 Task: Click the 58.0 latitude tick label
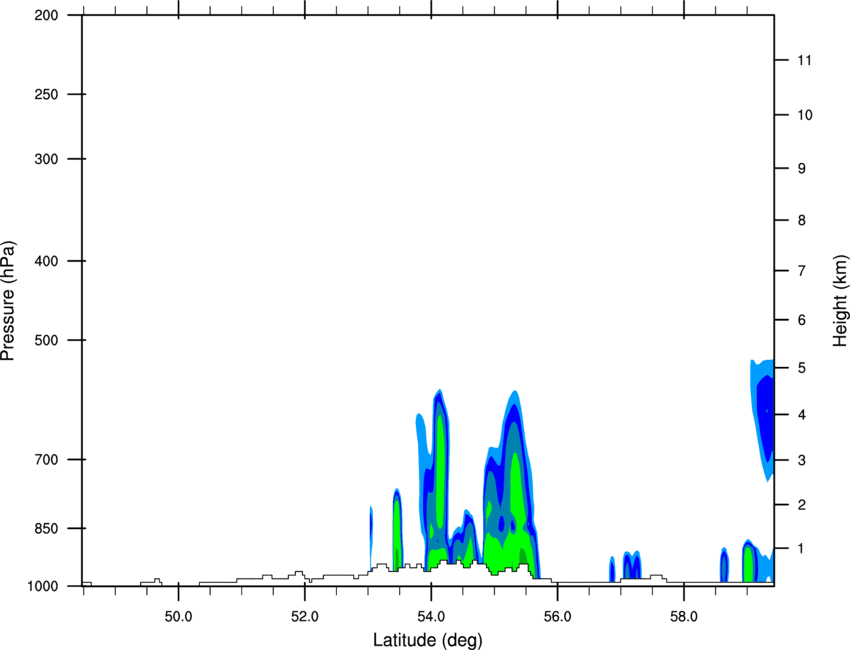tap(684, 617)
